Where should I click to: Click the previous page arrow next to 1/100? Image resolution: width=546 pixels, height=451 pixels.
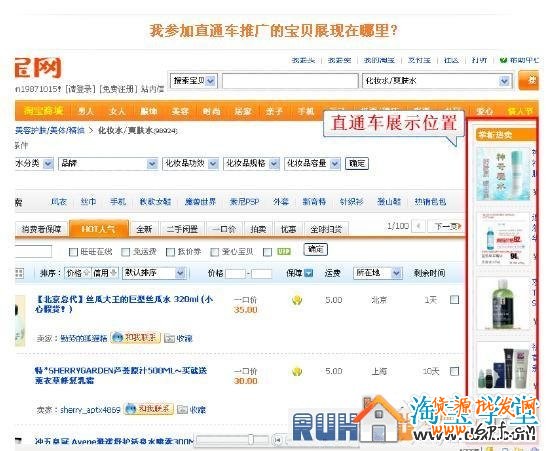pyautogui.click(x=418, y=226)
